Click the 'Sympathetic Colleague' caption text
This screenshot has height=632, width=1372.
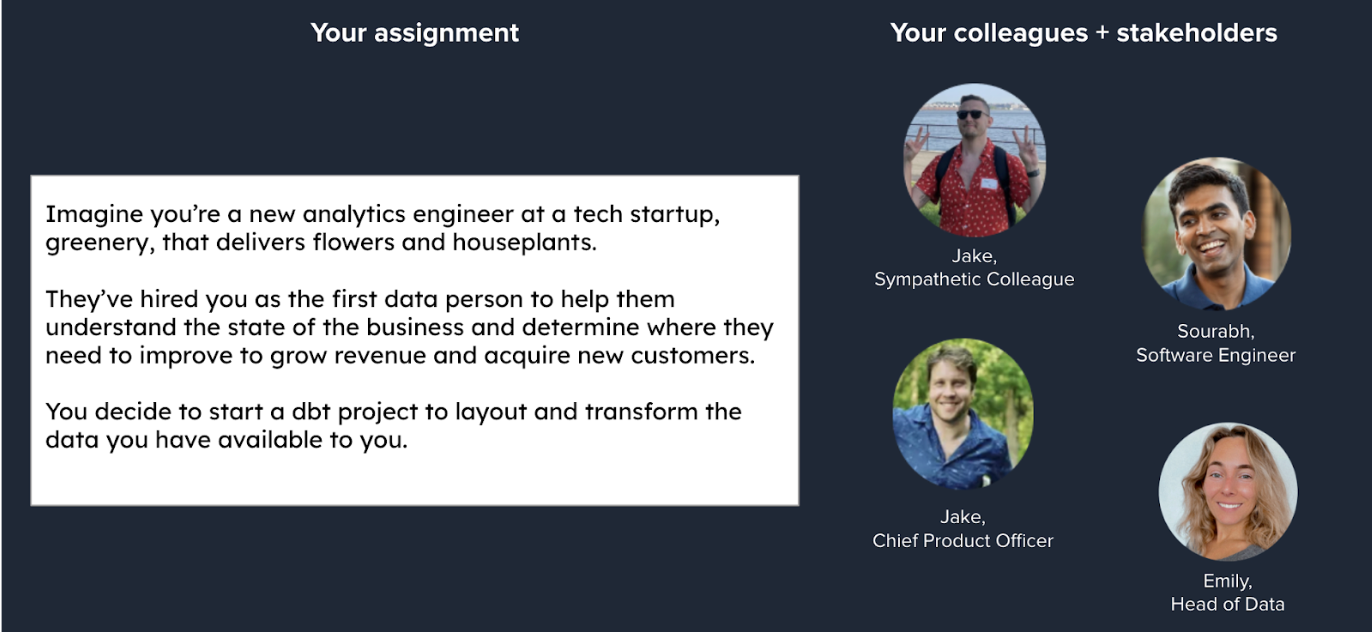coord(974,280)
